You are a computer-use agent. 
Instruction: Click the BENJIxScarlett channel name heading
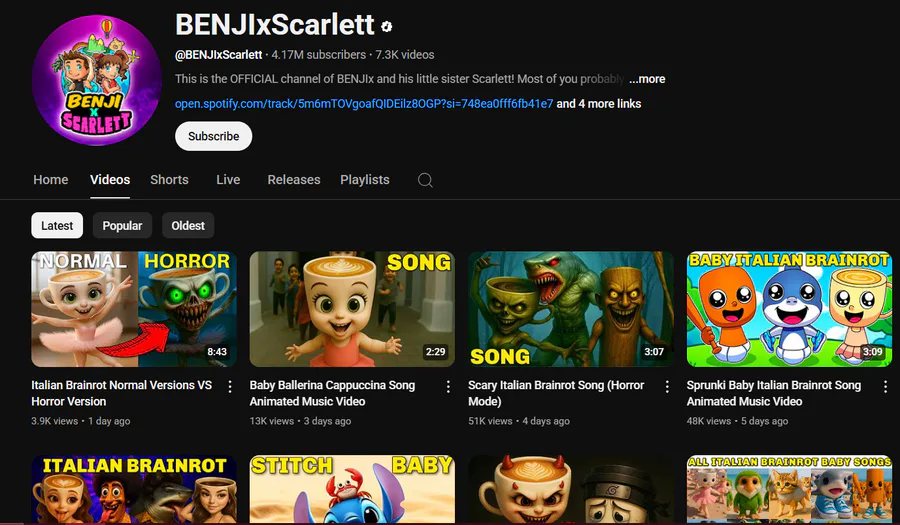coord(275,25)
